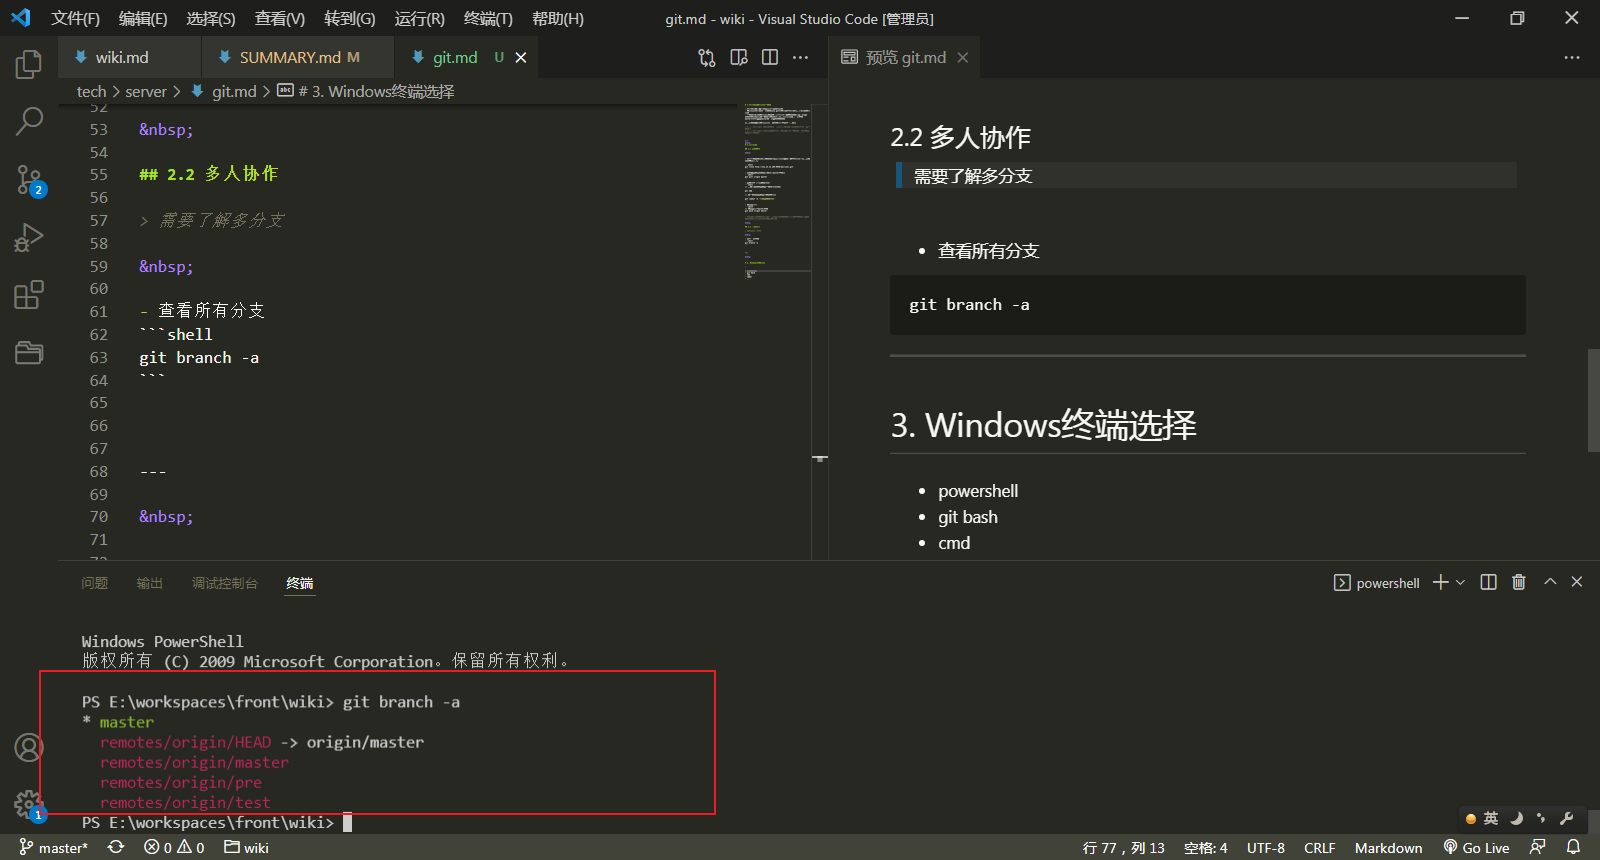Open the Explorer view in activity bar

[29, 65]
